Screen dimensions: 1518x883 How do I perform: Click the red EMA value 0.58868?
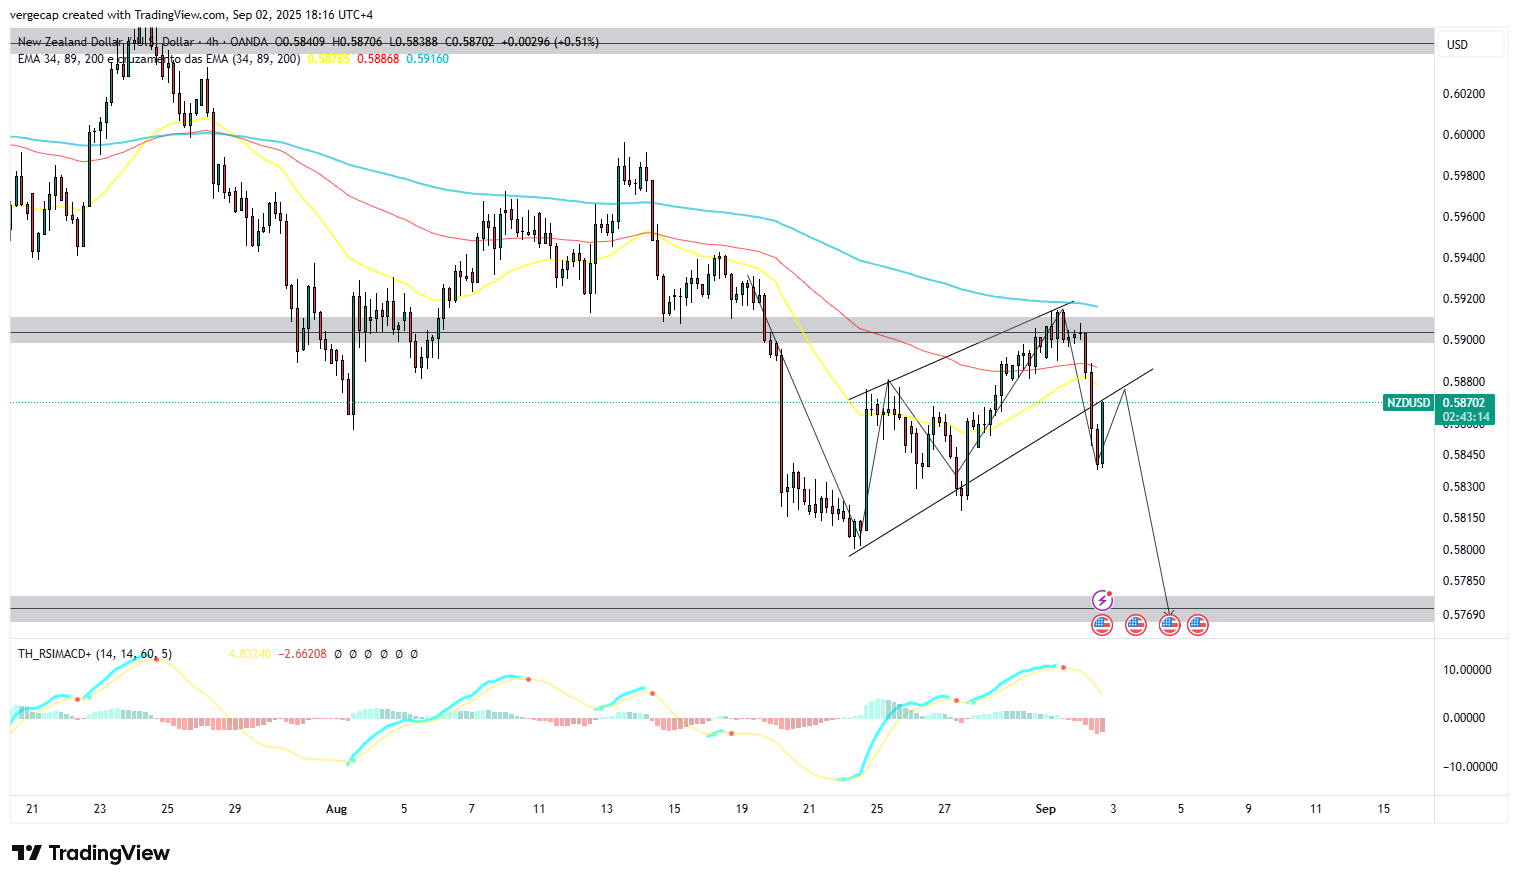(x=378, y=59)
